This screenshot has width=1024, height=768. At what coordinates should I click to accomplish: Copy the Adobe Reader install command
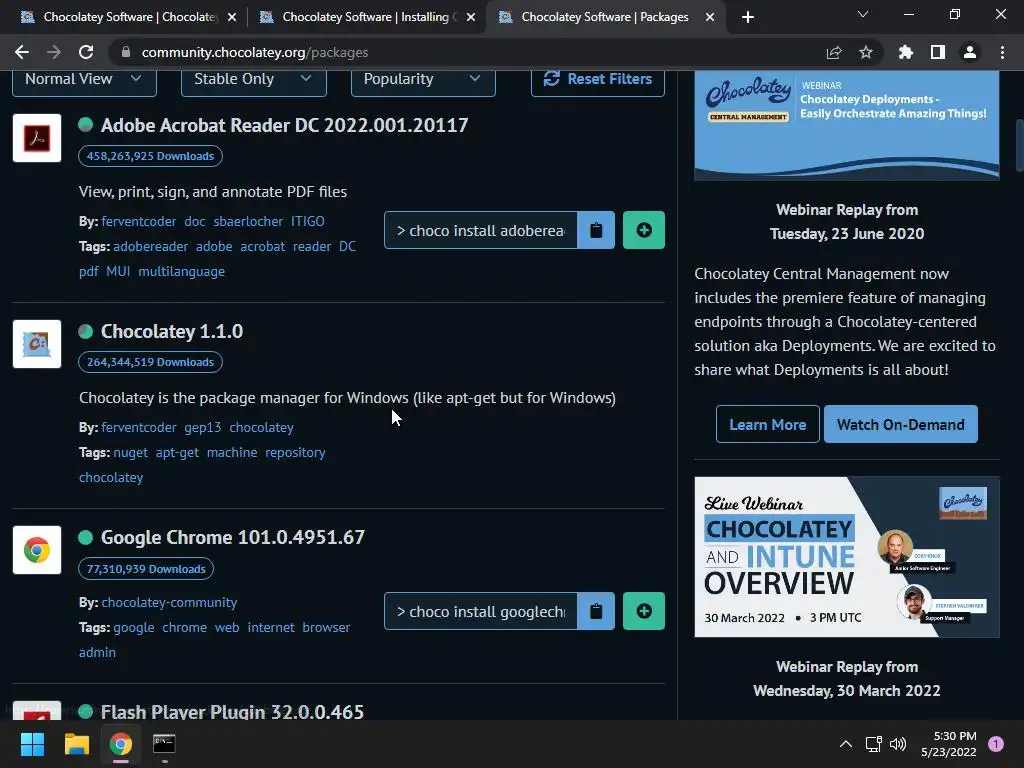(x=596, y=230)
